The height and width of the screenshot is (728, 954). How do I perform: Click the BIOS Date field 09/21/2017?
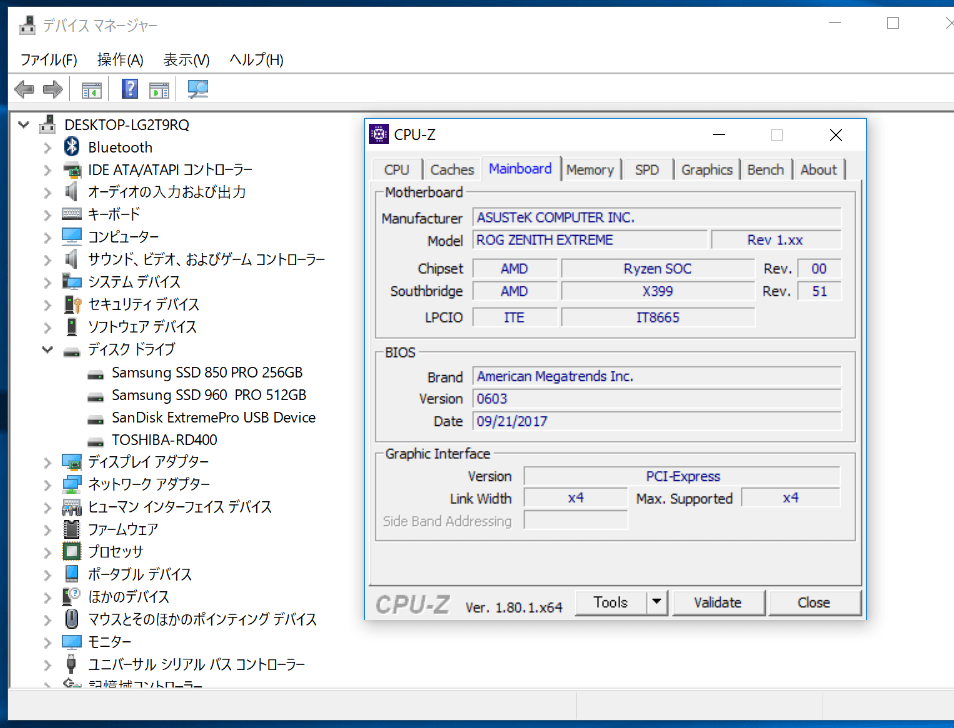click(x=657, y=421)
